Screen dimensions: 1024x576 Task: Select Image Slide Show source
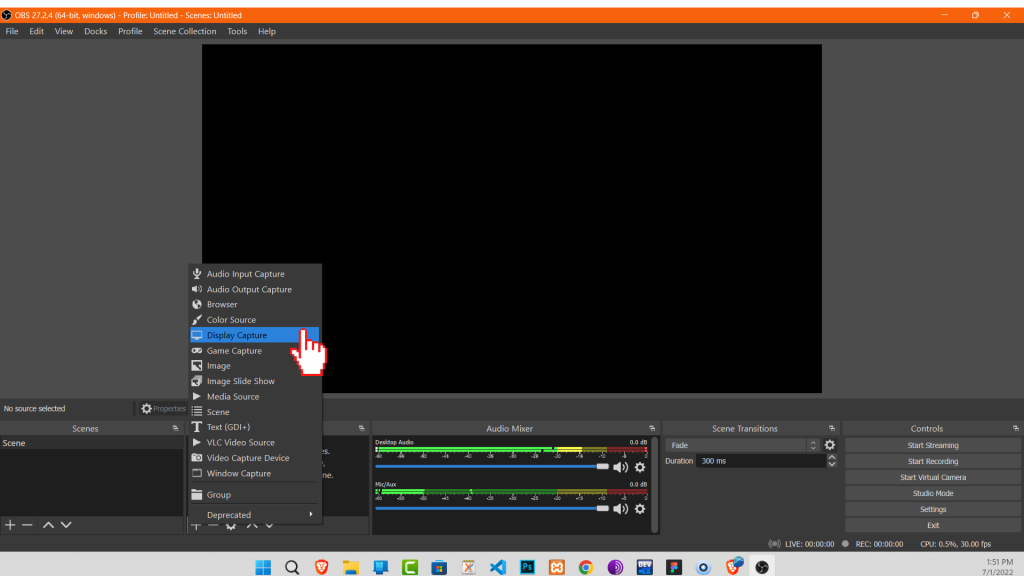click(x=255, y=381)
